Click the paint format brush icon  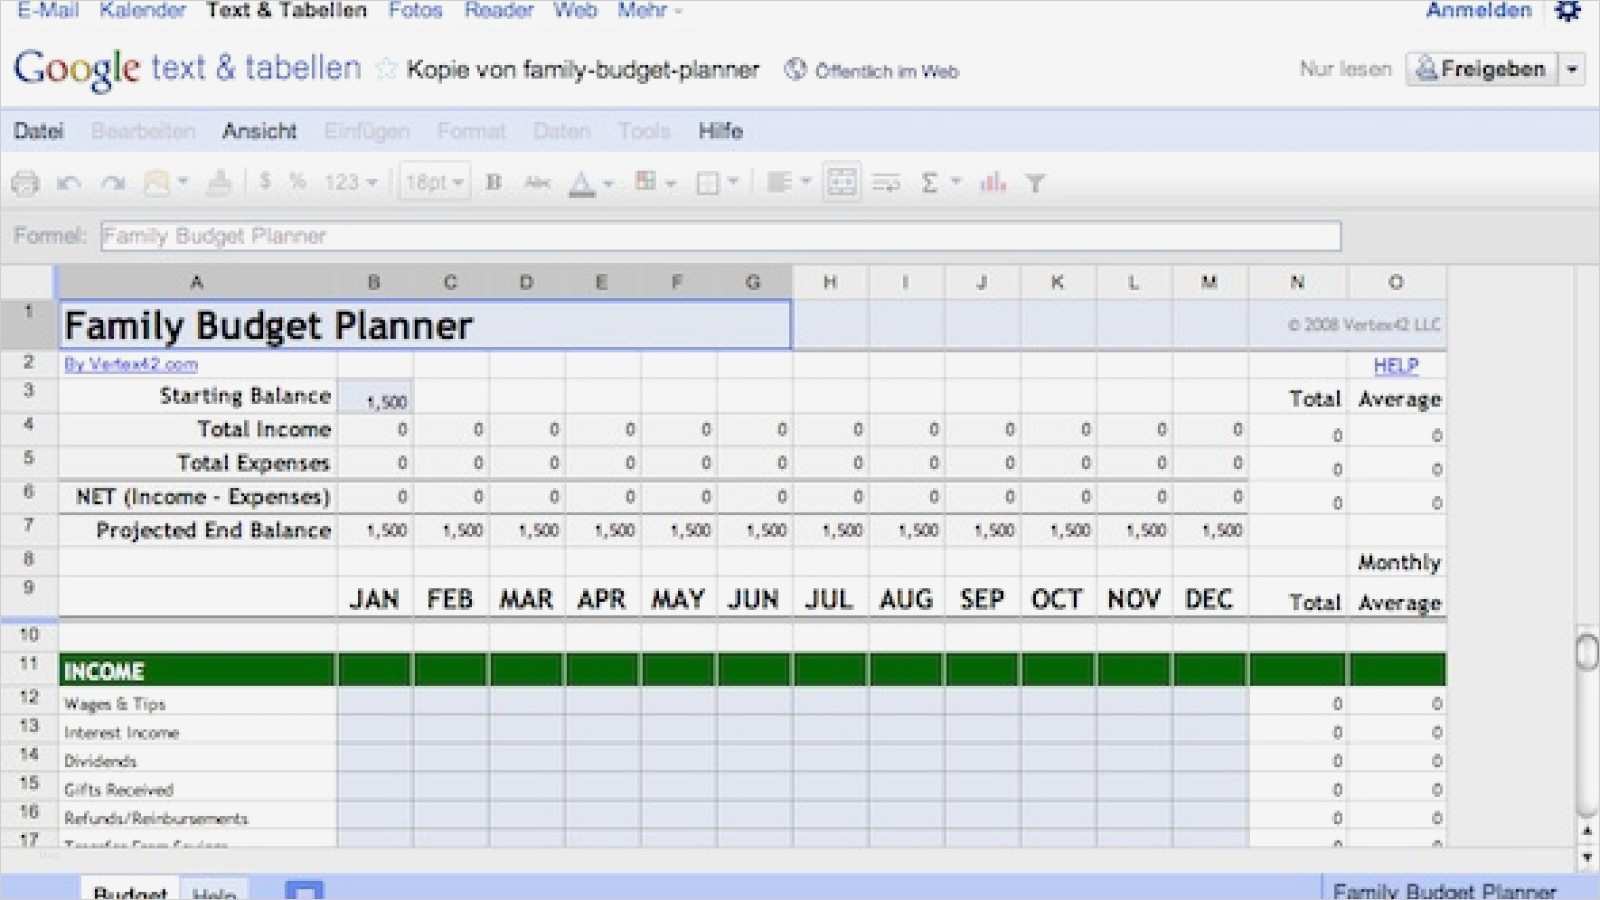click(219, 182)
